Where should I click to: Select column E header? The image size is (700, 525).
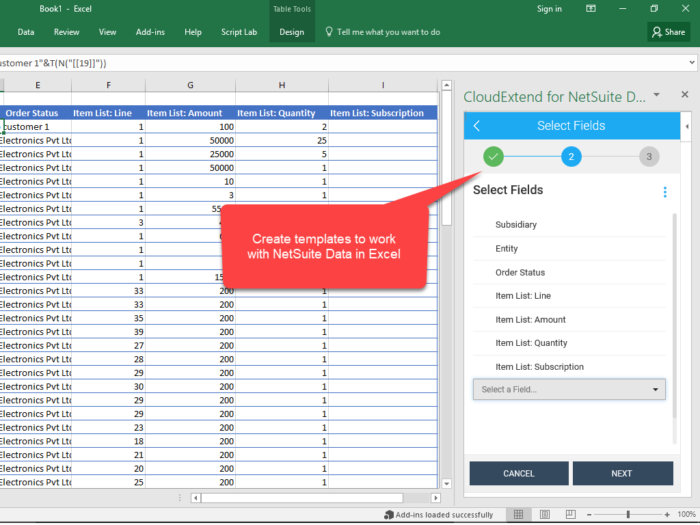38,85
